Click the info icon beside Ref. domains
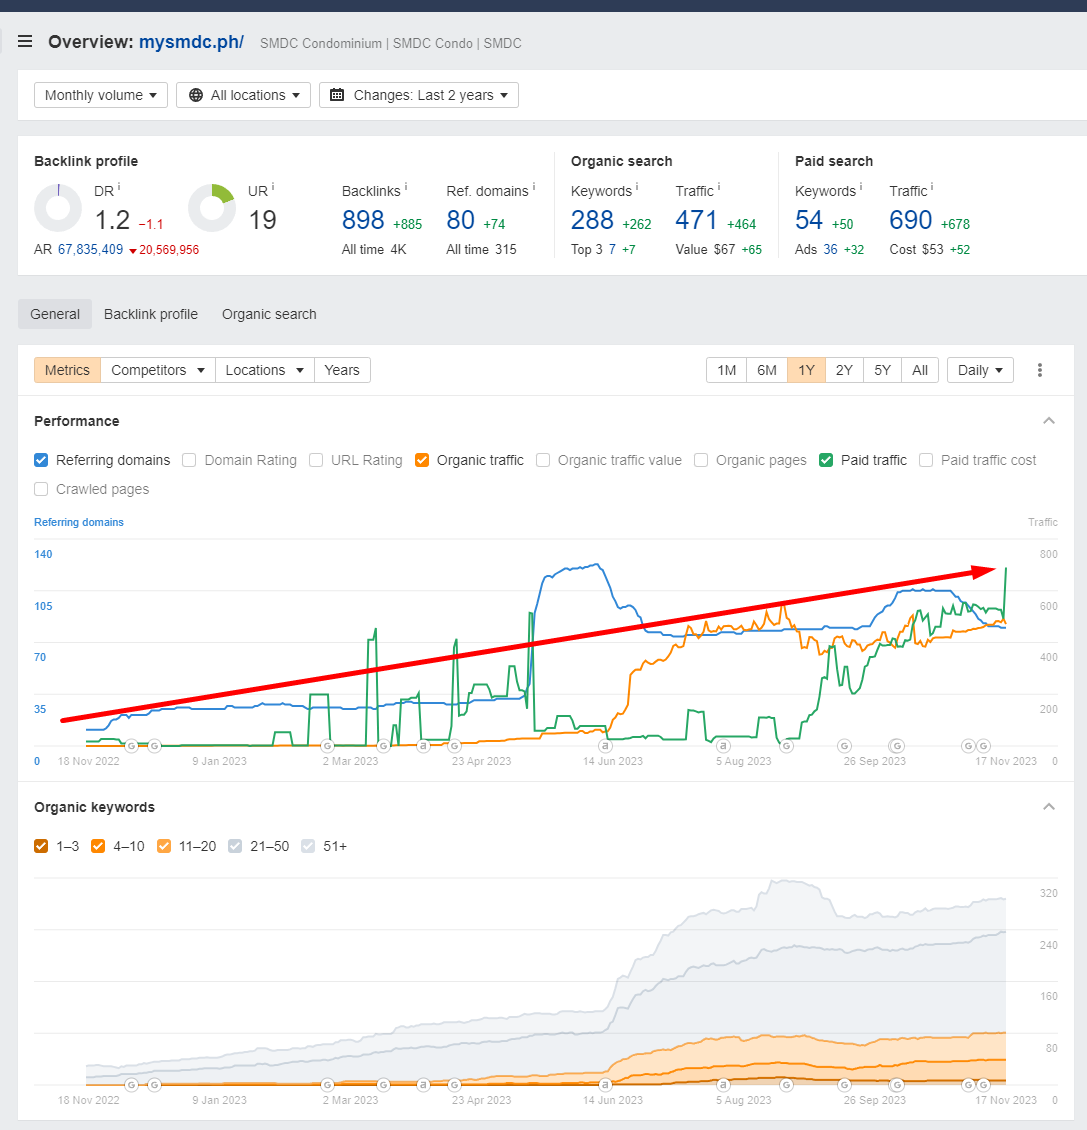 coord(535,187)
